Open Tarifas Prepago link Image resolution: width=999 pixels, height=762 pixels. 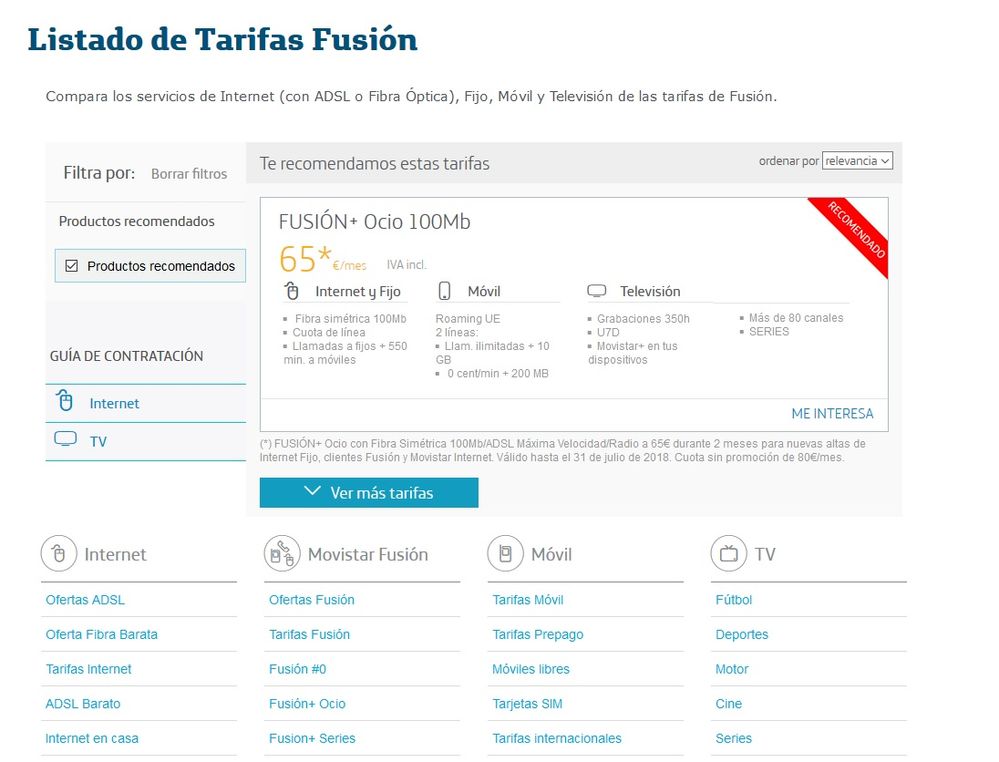[537, 634]
